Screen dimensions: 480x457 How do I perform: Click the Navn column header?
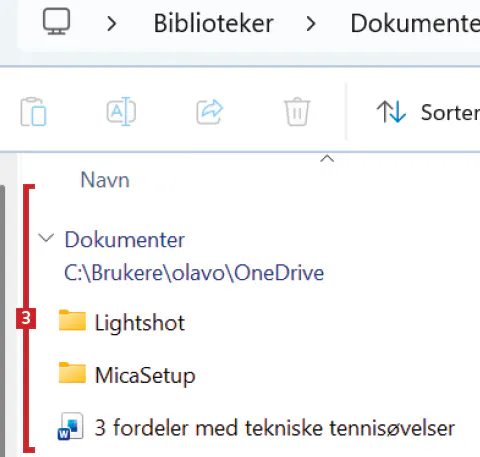(105, 180)
